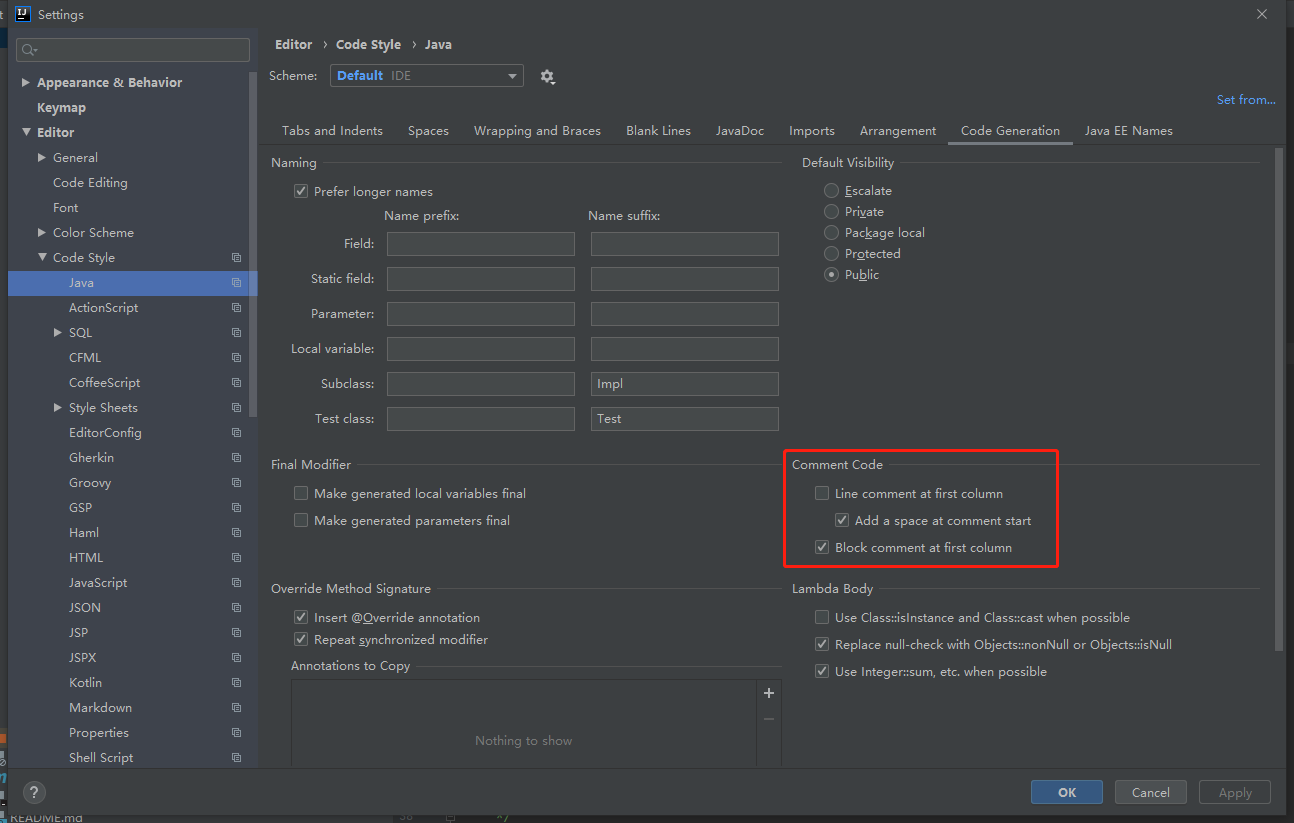This screenshot has width=1294, height=823.
Task: Click the copy icon next to Style Sheets
Action: click(236, 408)
